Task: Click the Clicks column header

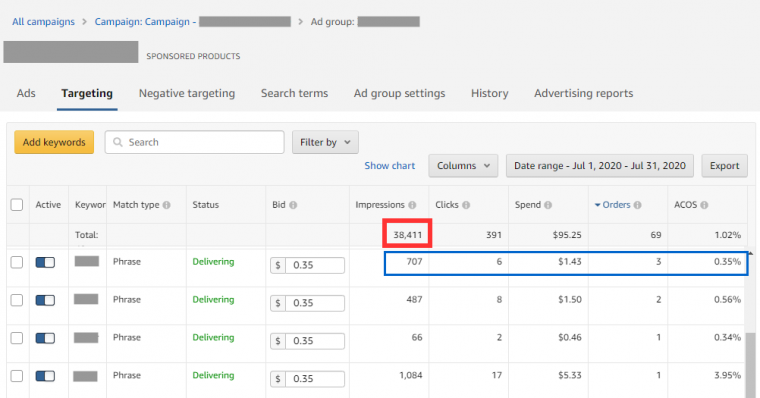Action: pyautogui.click(x=447, y=205)
